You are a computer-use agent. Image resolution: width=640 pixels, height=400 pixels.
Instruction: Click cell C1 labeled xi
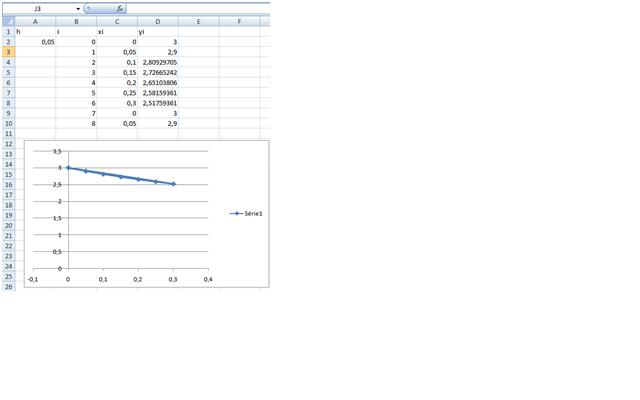pyautogui.click(x=117, y=32)
